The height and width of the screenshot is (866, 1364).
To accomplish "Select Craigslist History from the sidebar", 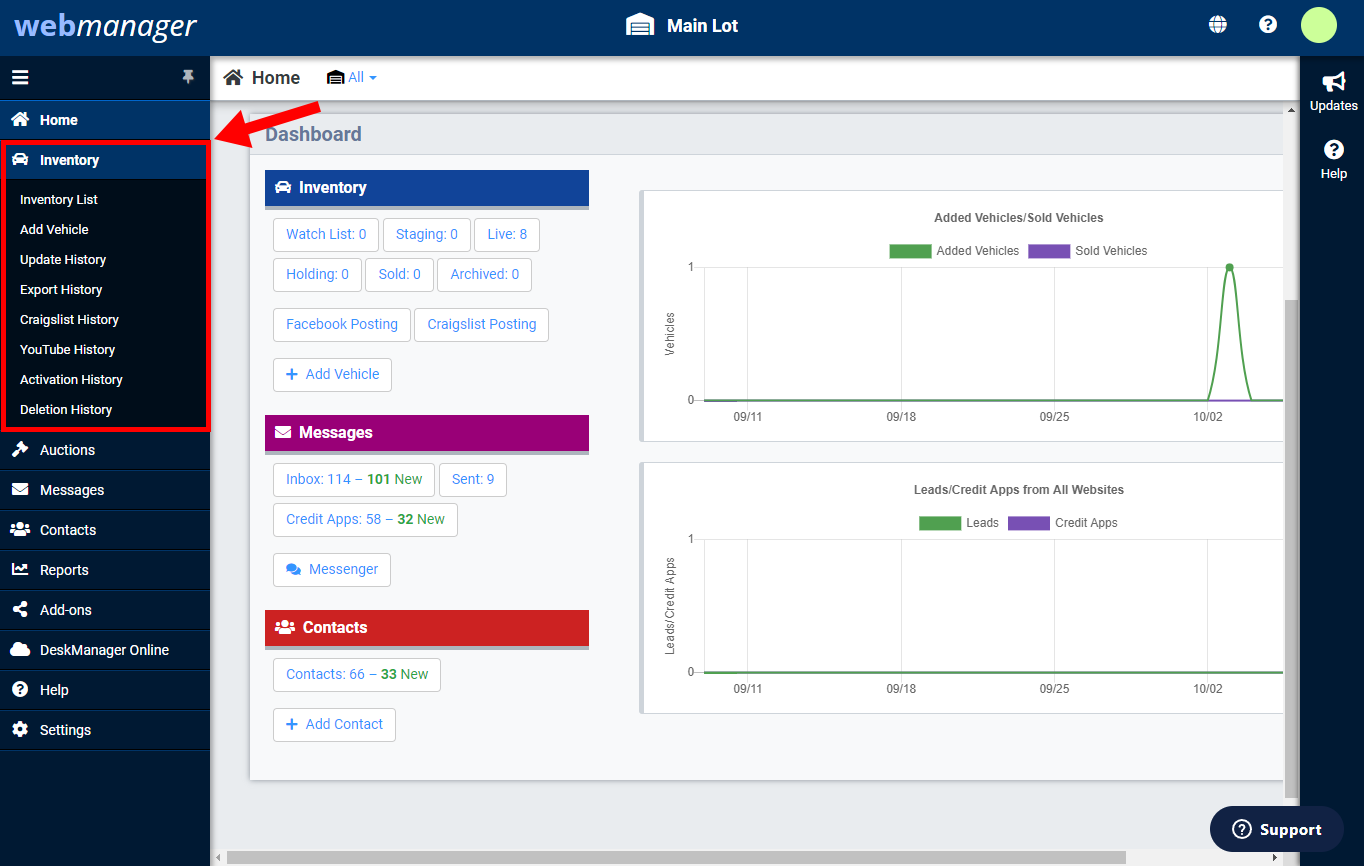I will (x=67, y=319).
